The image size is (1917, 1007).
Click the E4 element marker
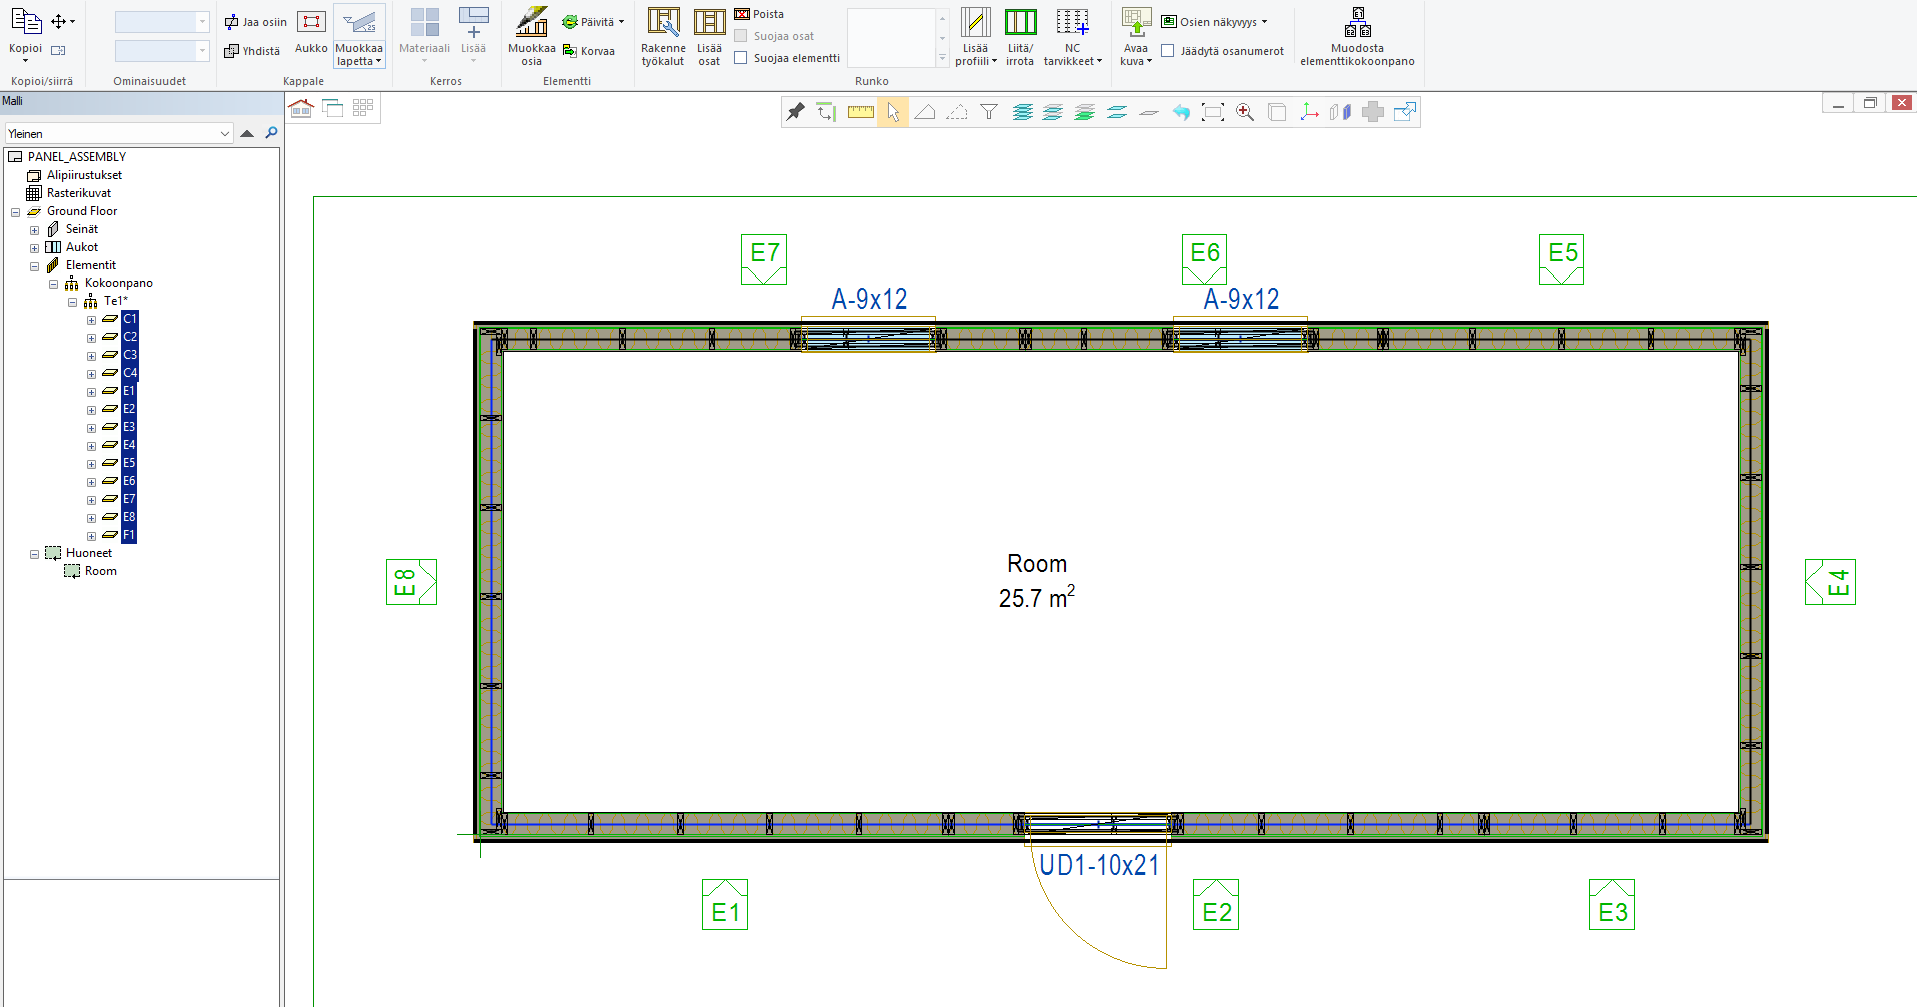point(1830,582)
